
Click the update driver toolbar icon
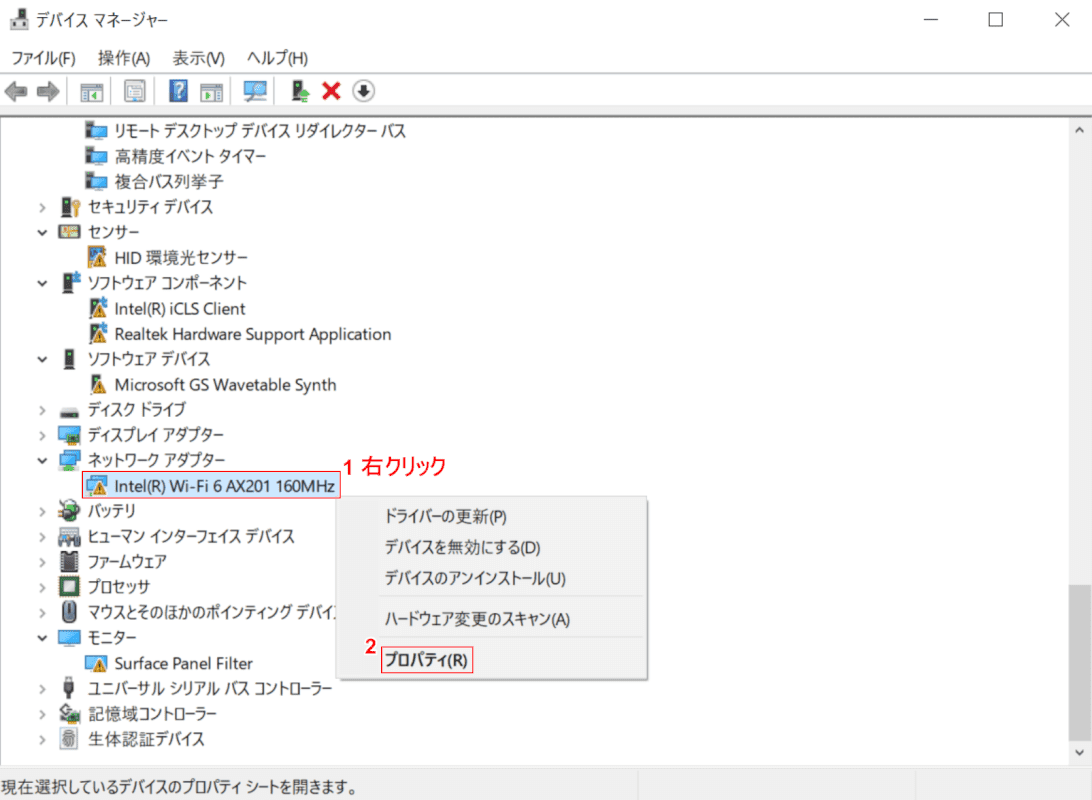point(300,91)
